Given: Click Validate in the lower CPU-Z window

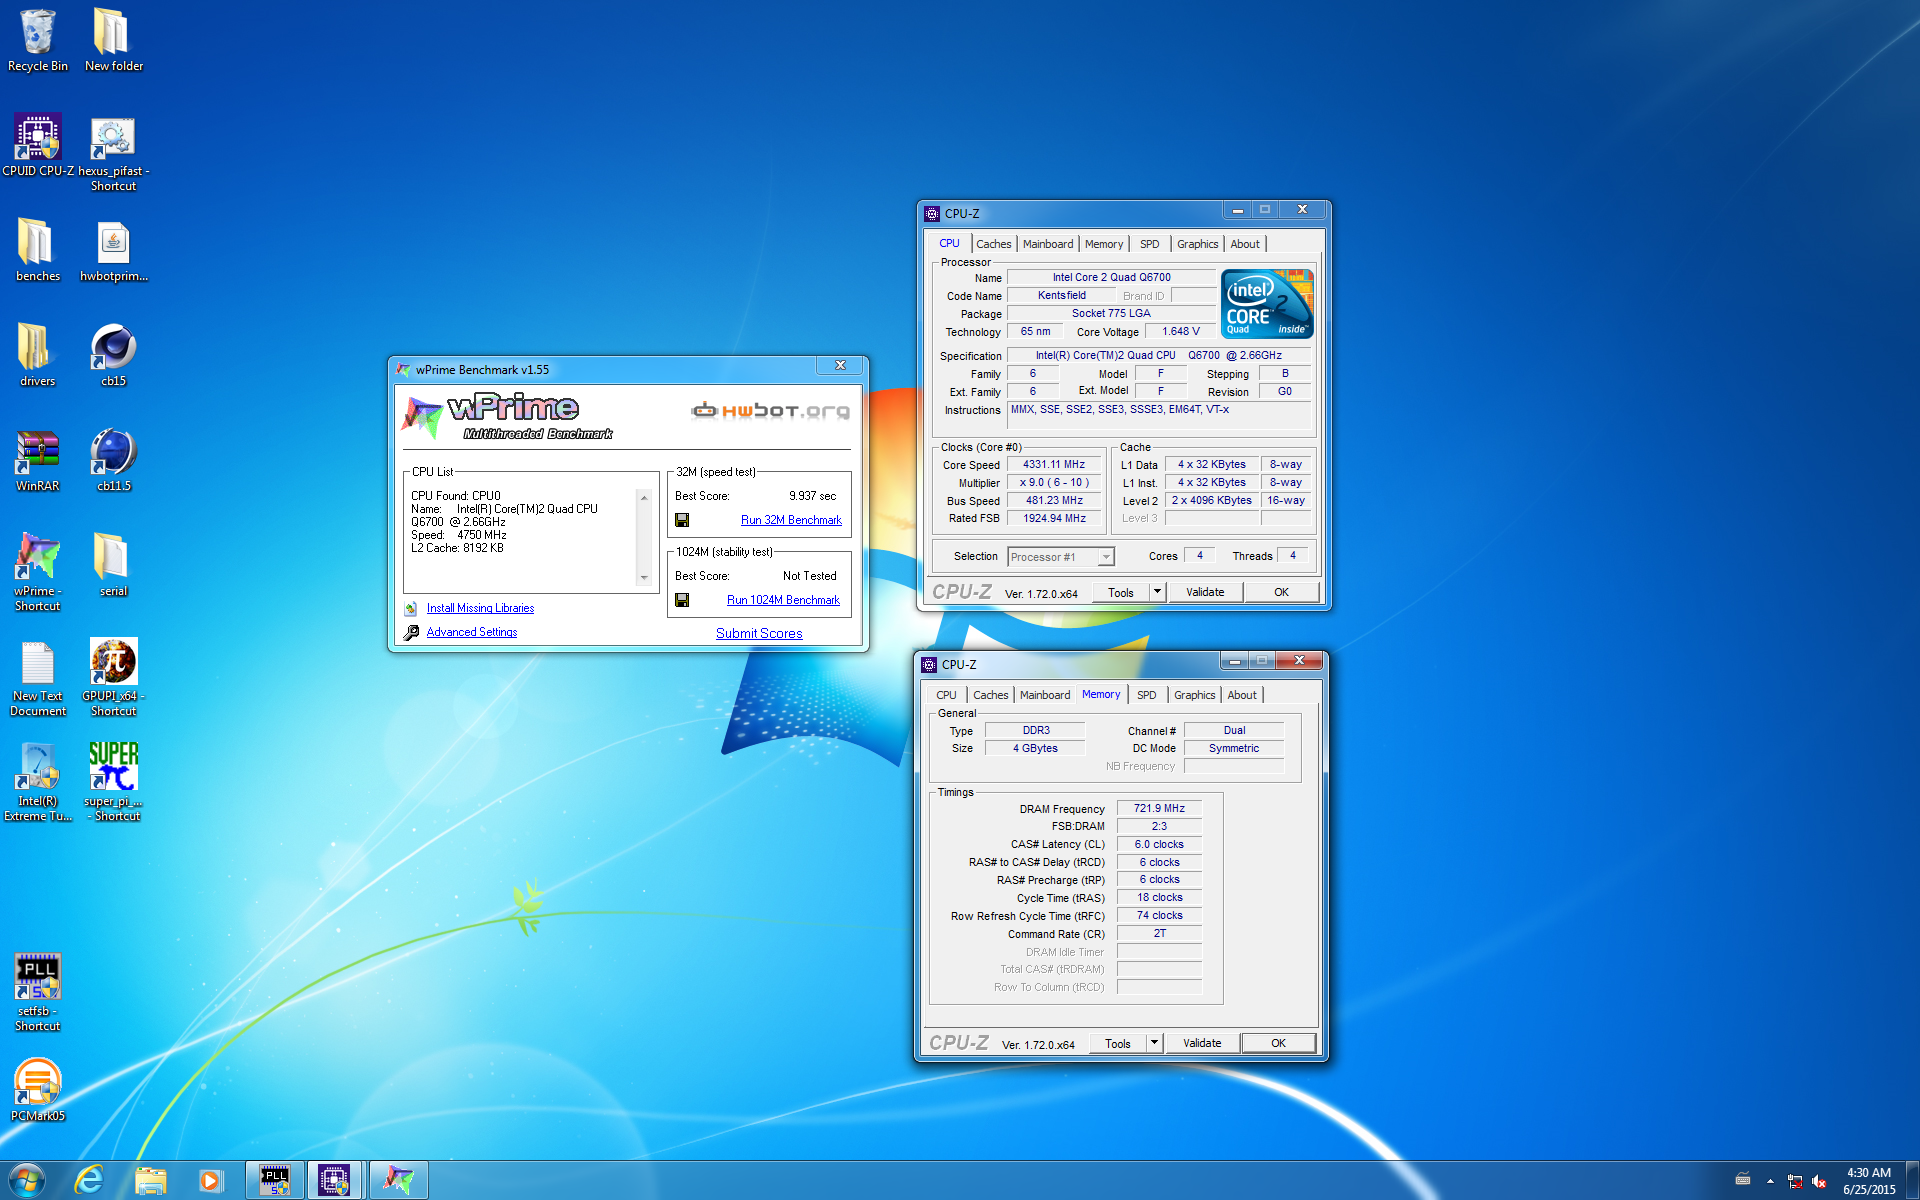Looking at the screenshot, I should (x=1202, y=1043).
